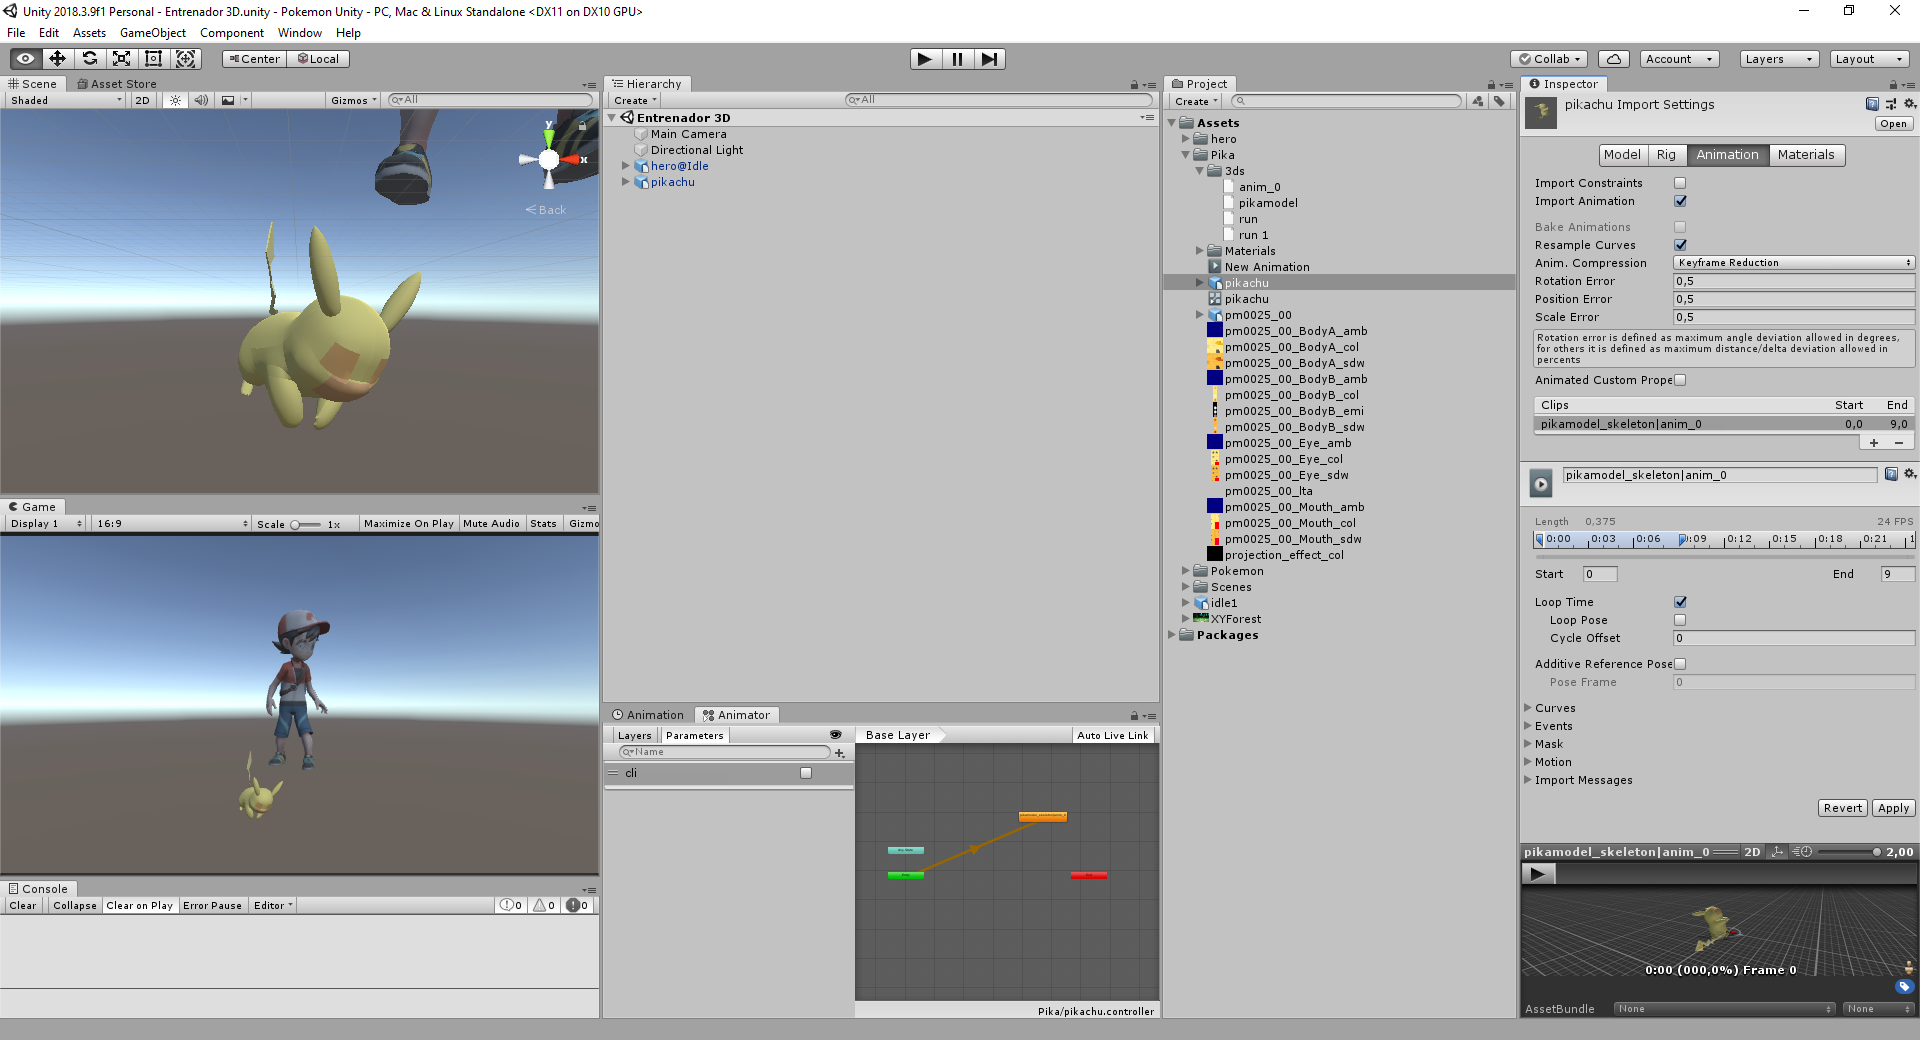
Task: Toggle Animator layer visibility eye icon
Action: point(836,735)
